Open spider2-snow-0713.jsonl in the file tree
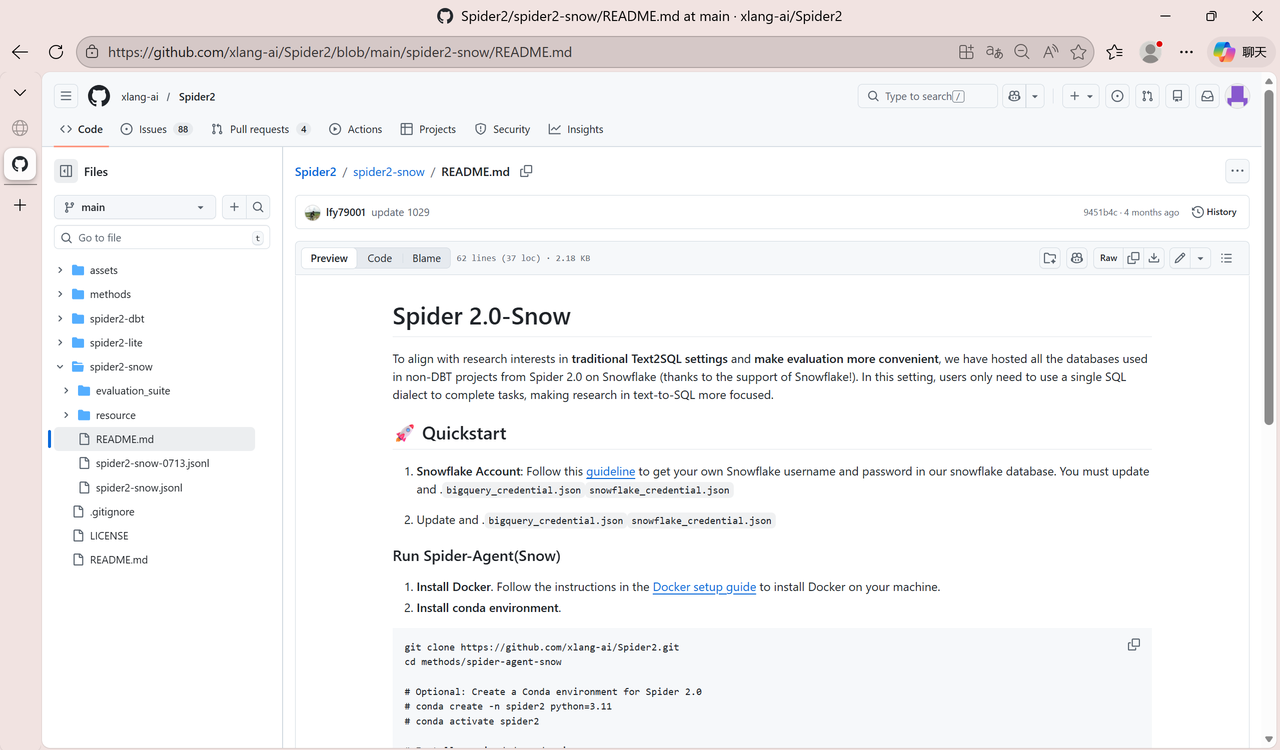1280x750 pixels. pyautogui.click(x=151, y=463)
